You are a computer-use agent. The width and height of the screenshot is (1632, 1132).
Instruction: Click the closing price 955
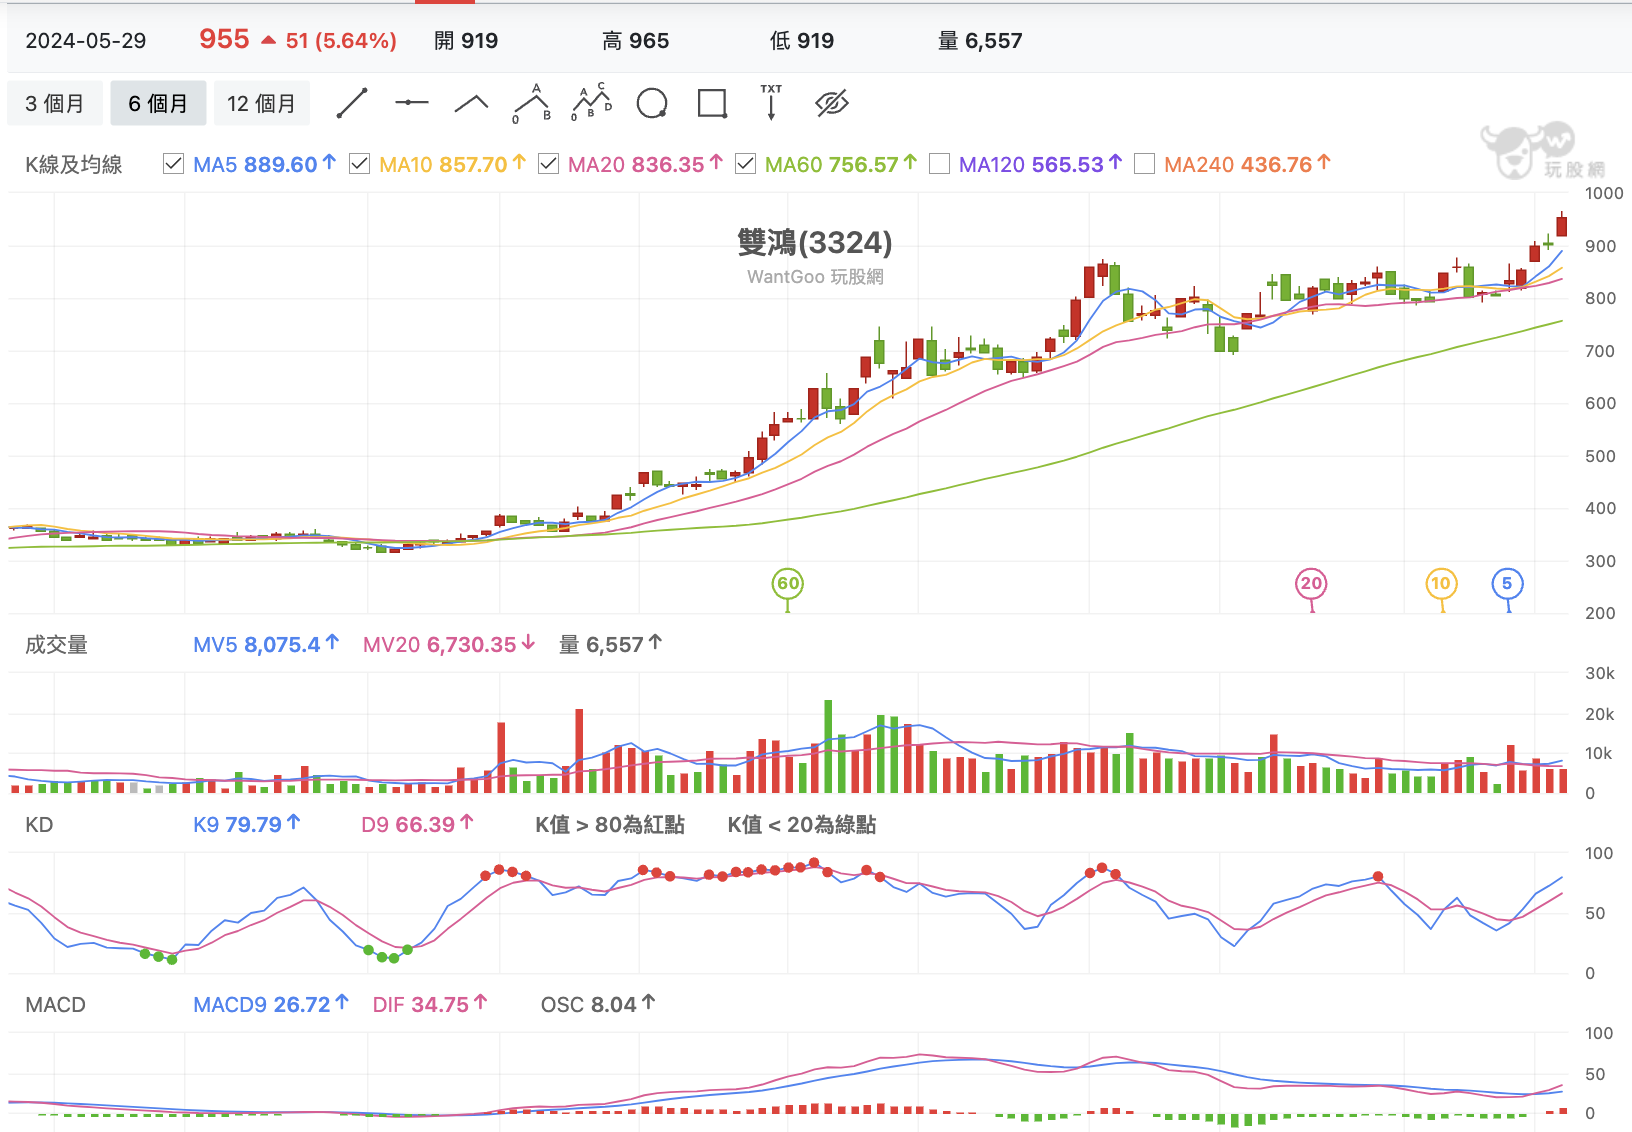tap(224, 39)
